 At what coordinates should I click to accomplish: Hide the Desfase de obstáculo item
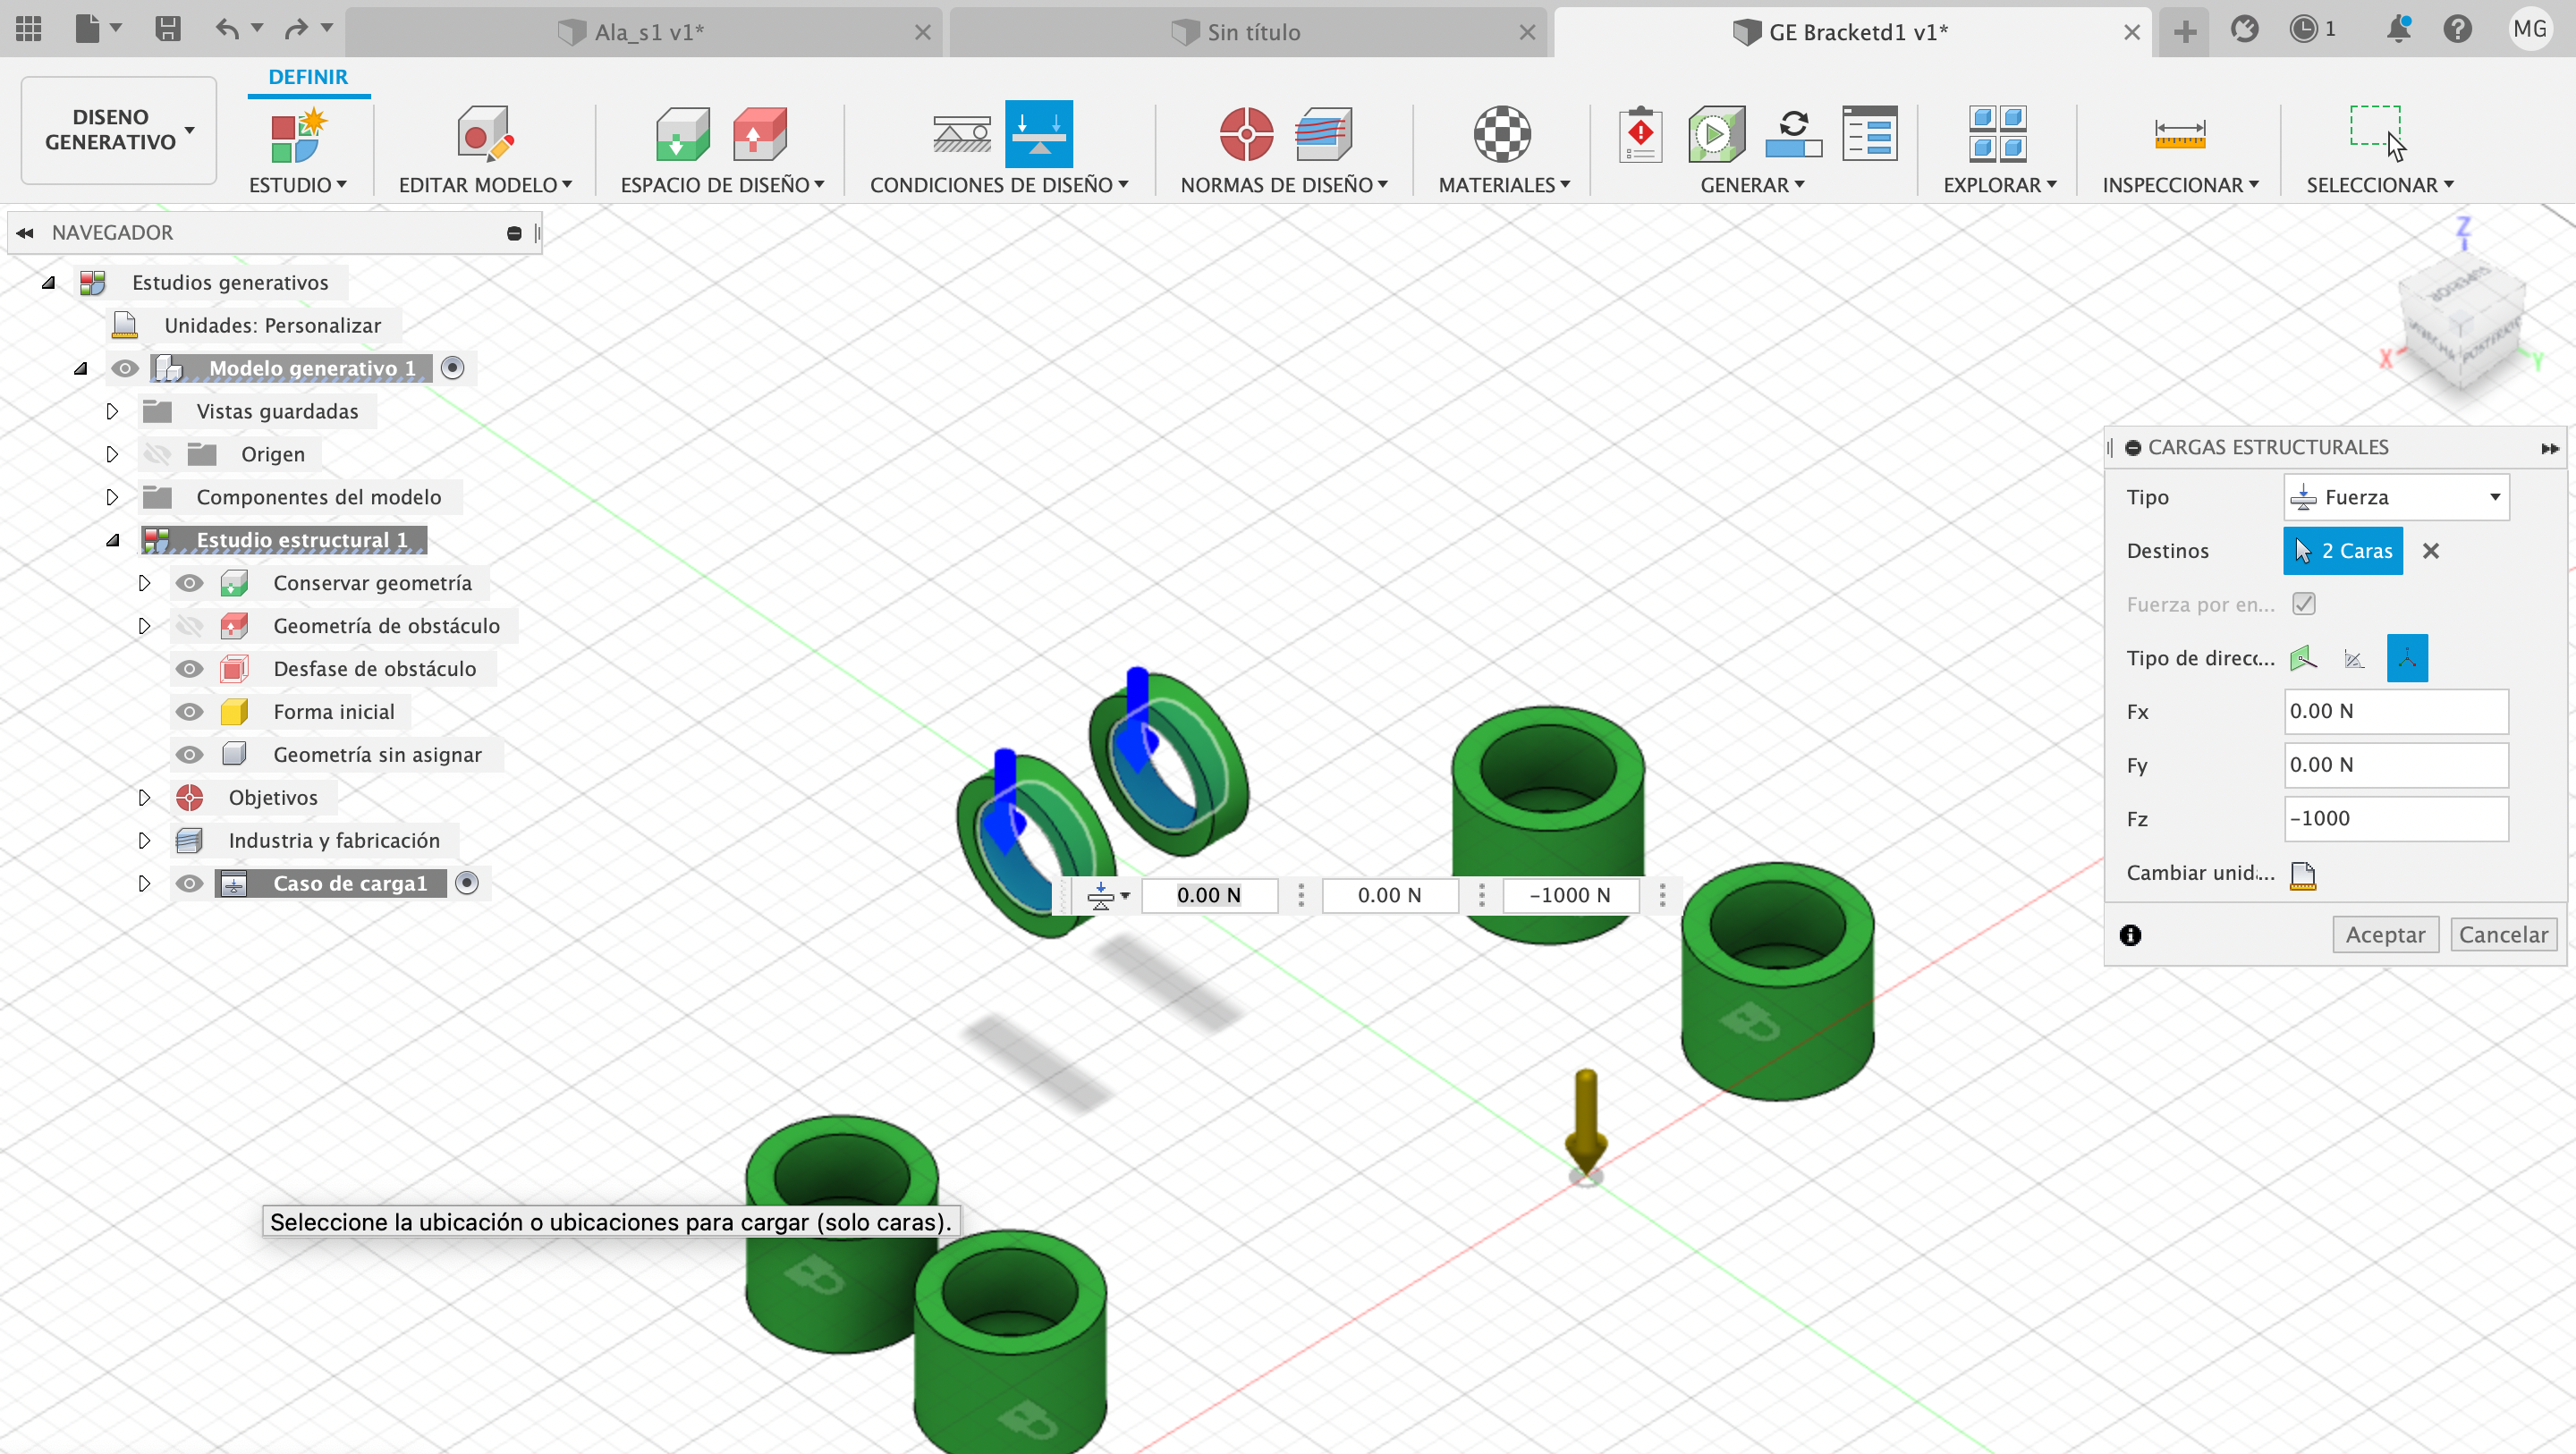click(x=189, y=669)
